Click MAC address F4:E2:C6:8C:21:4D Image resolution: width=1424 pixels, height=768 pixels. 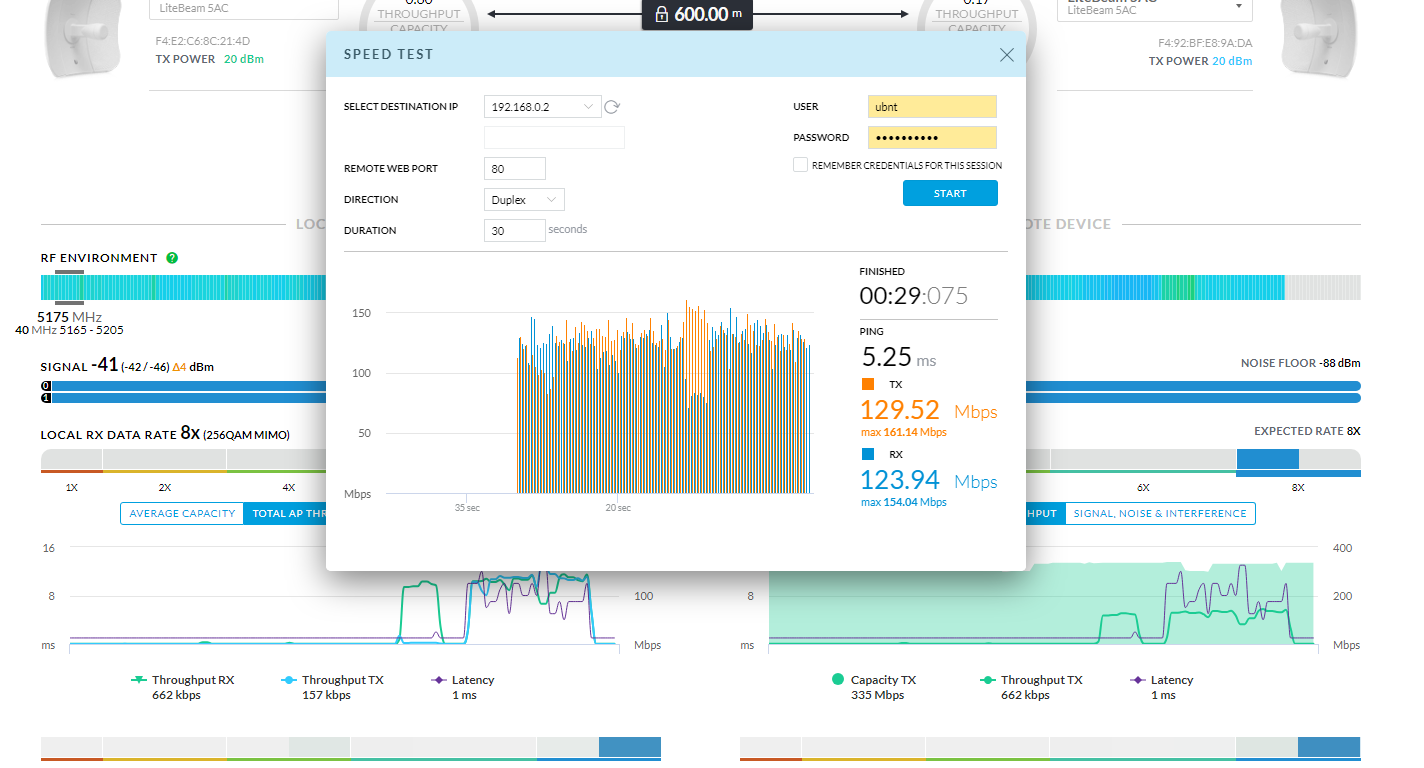[203, 41]
